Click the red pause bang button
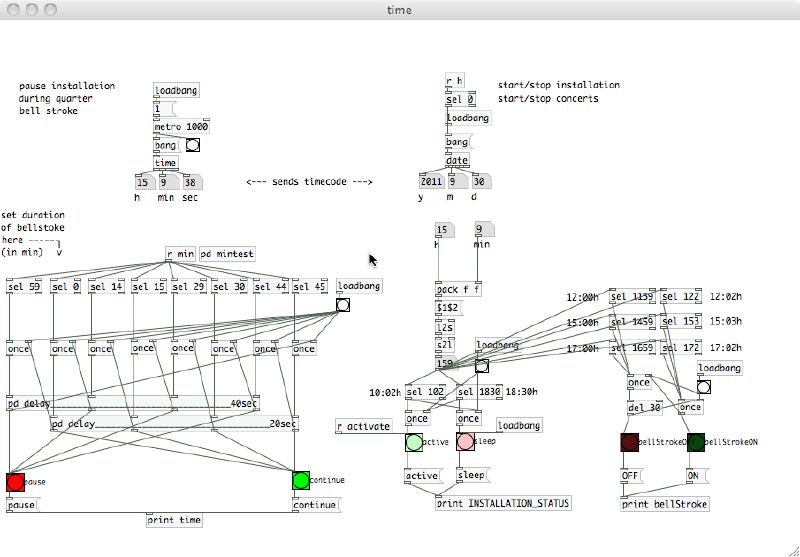The height and width of the screenshot is (557, 800). click(15, 482)
